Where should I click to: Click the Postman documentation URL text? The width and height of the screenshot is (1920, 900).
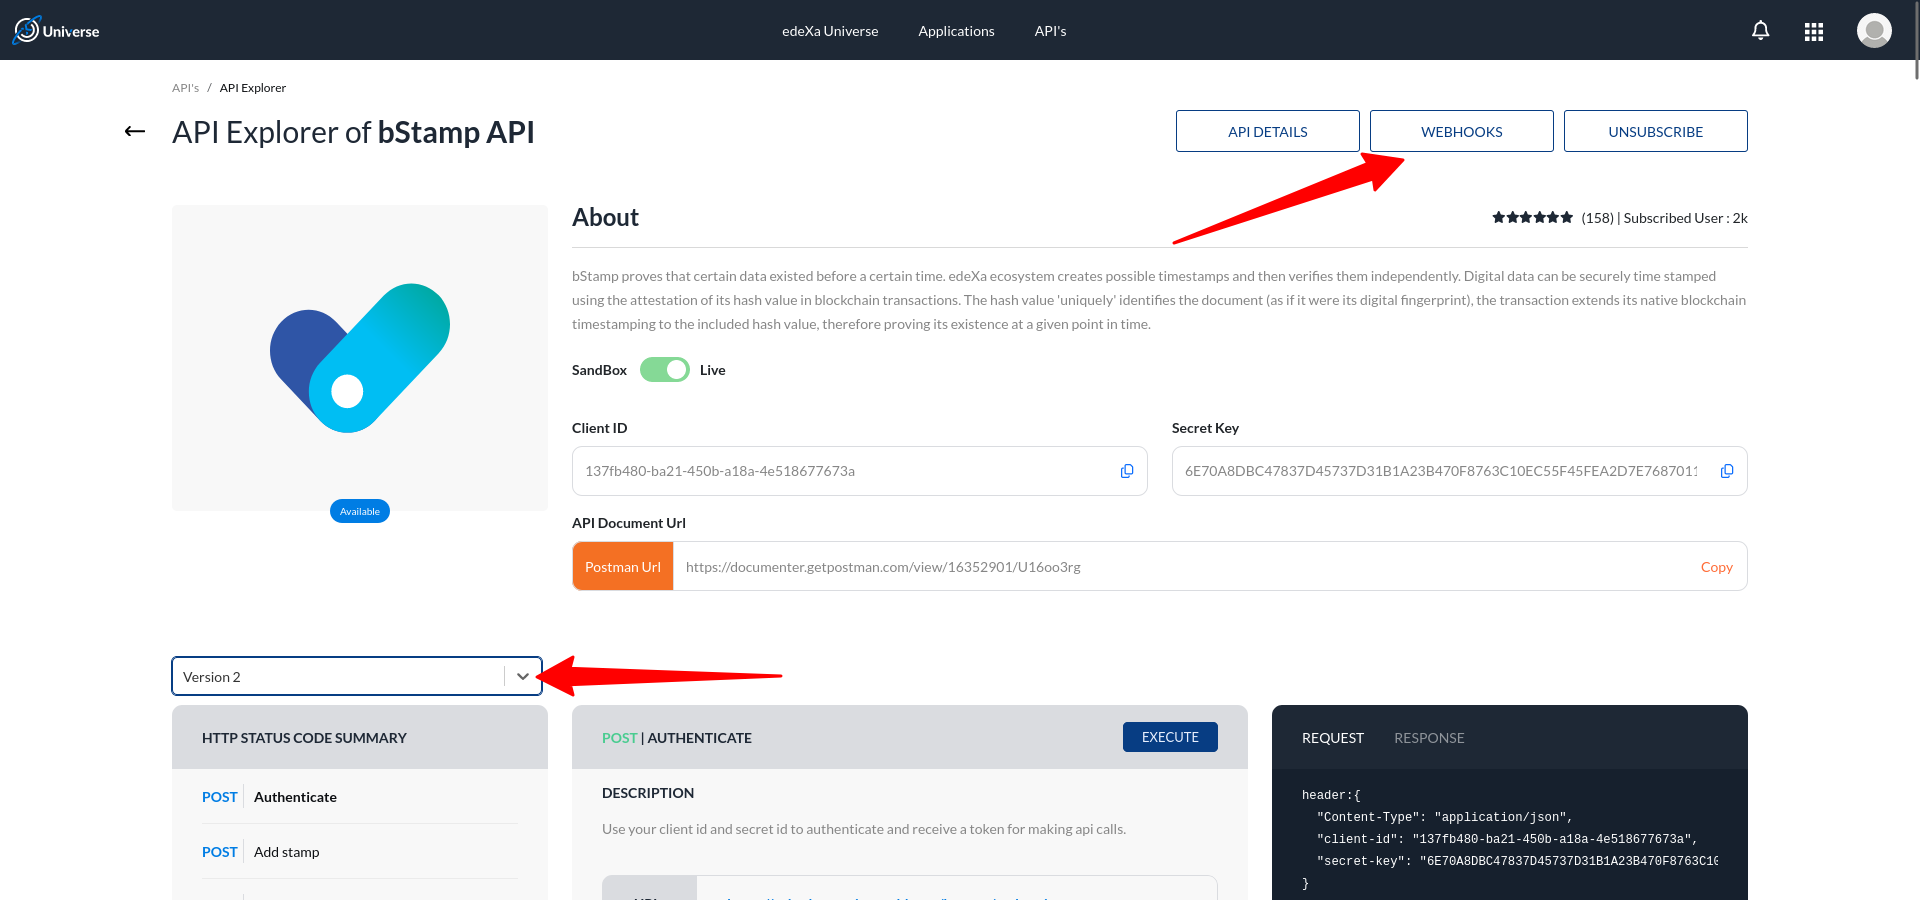(x=883, y=567)
